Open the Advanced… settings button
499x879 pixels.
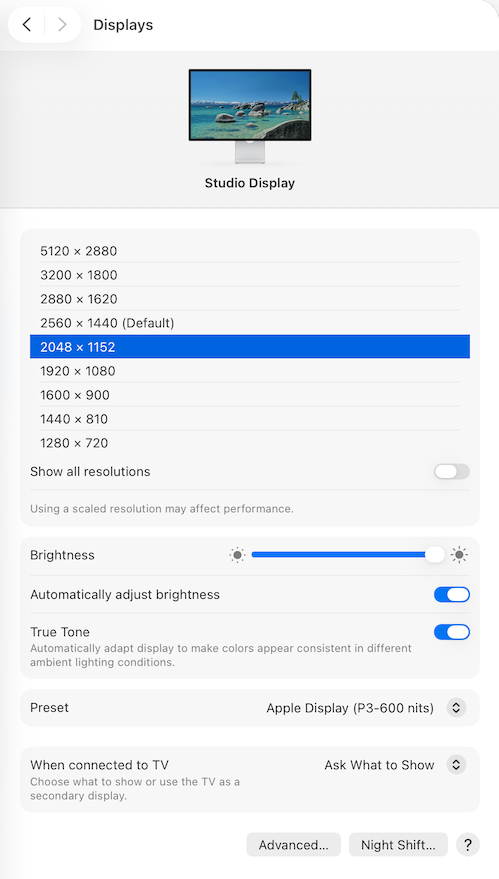point(293,845)
